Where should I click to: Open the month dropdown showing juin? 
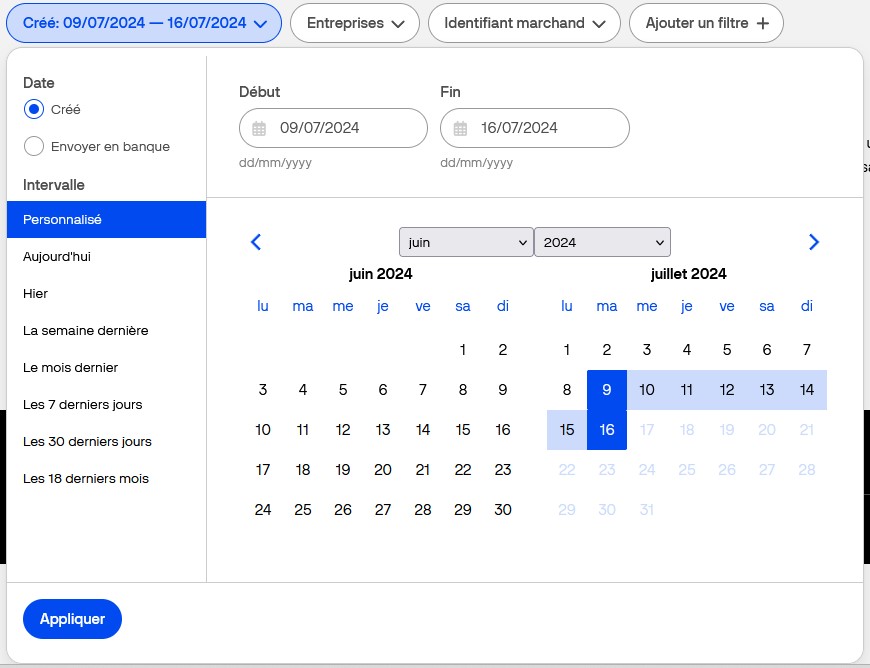pyautogui.click(x=466, y=242)
